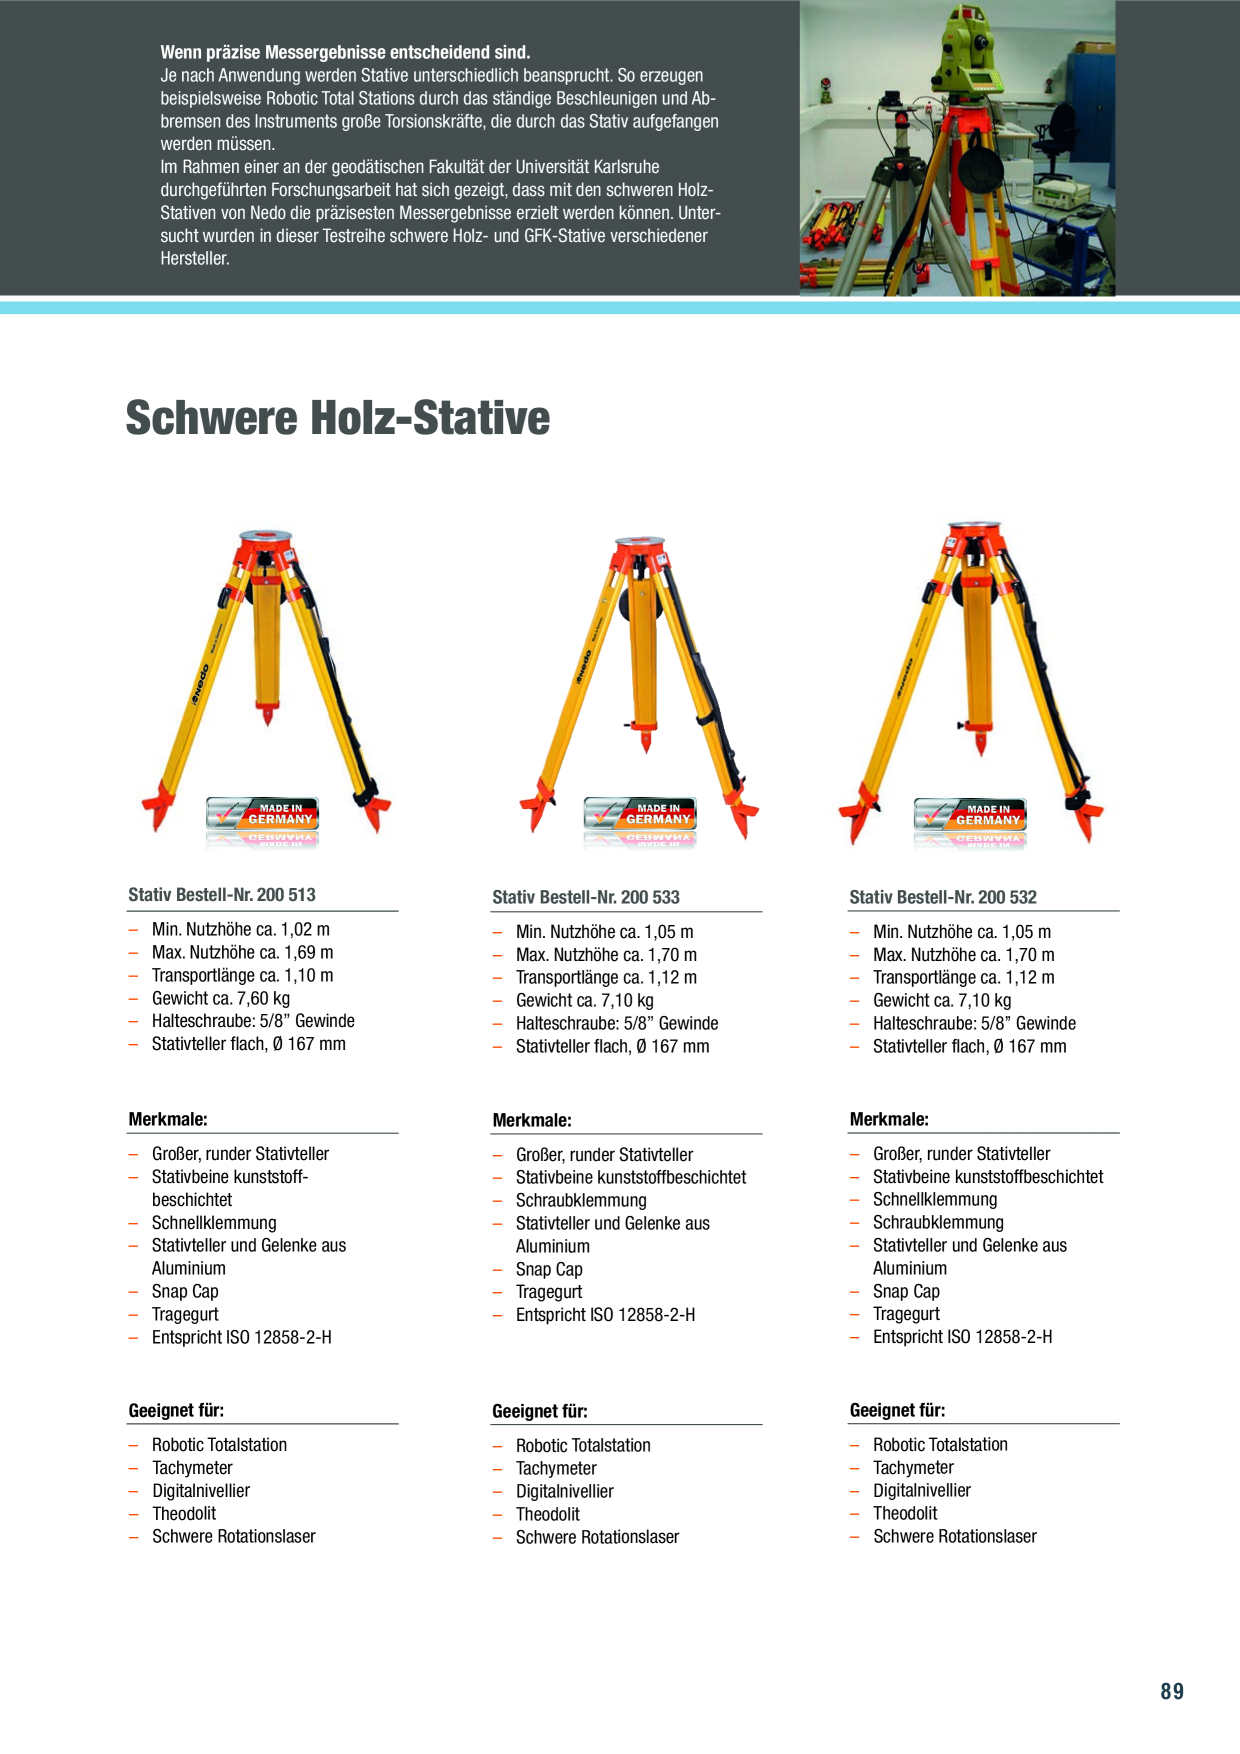
Task: Click 'Tachymeter' in the 200 533 column
Action: pos(556,1469)
